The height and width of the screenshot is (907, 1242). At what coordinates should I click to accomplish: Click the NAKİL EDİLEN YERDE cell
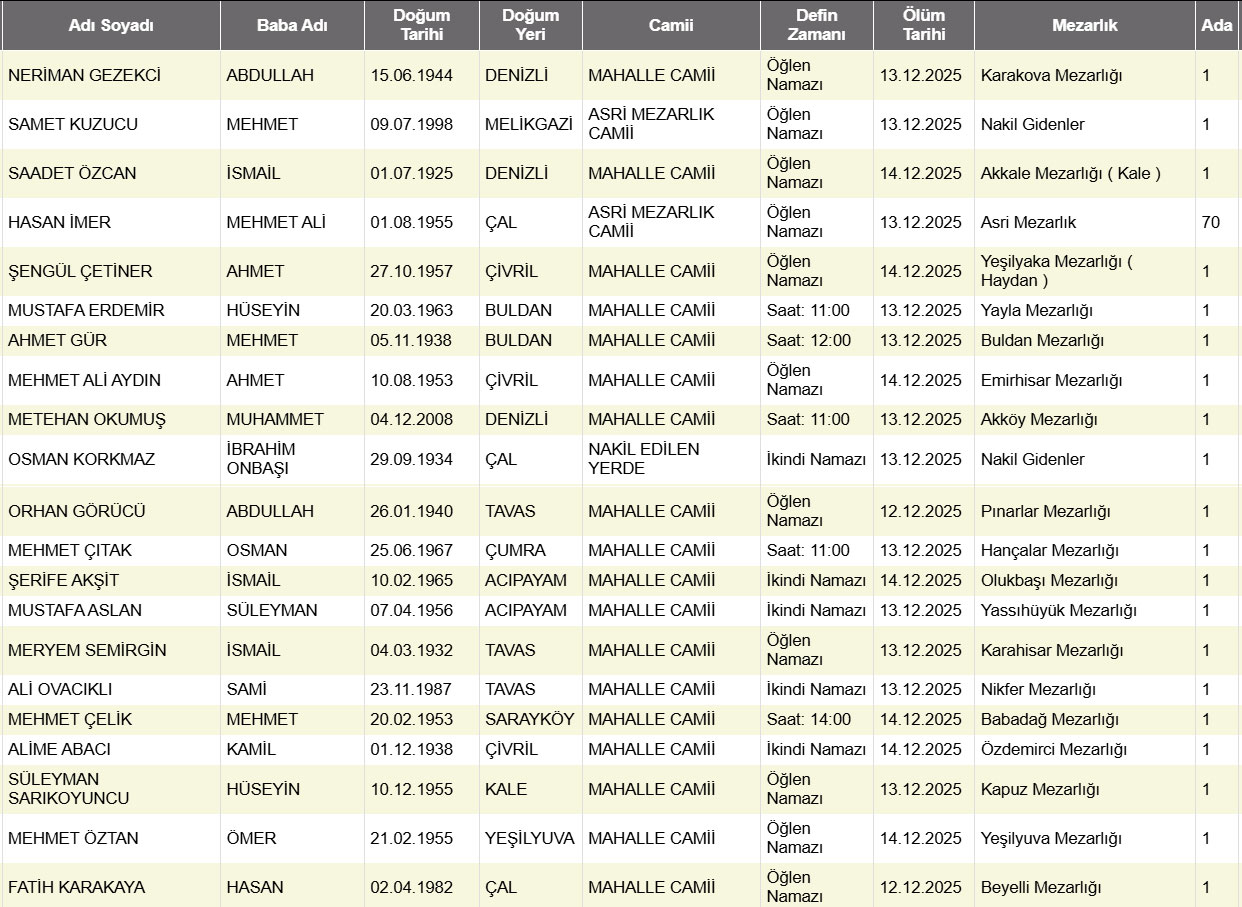644,459
